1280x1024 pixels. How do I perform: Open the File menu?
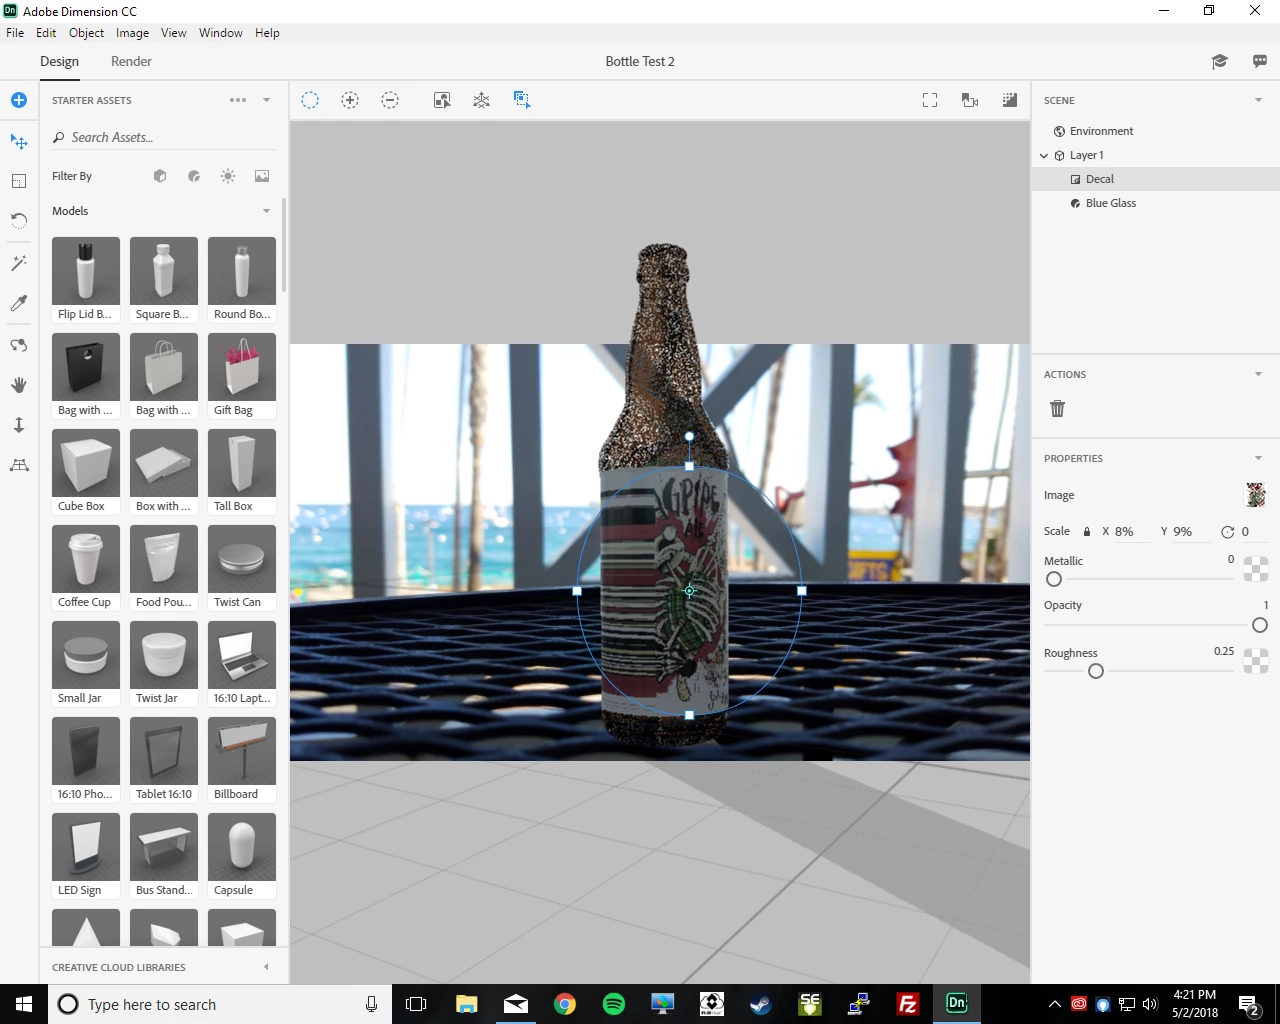pyautogui.click(x=15, y=33)
